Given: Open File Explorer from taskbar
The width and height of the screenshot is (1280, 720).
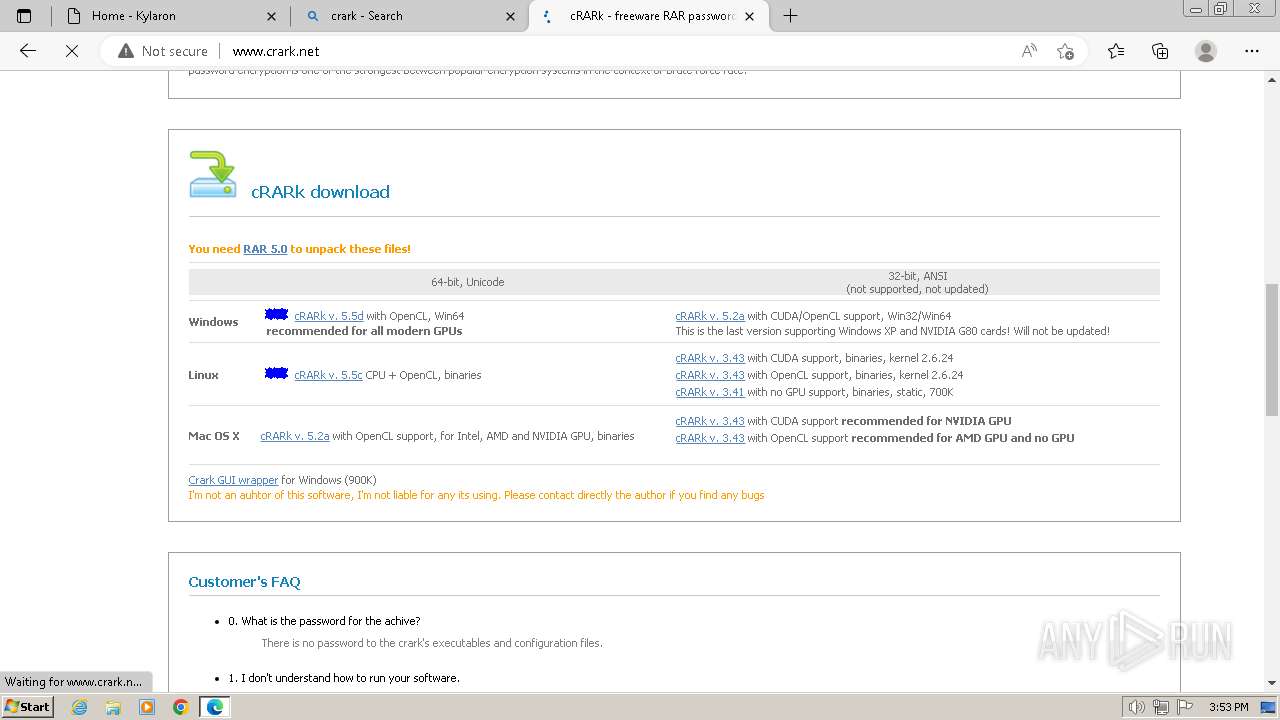Looking at the screenshot, I should point(113,707).
